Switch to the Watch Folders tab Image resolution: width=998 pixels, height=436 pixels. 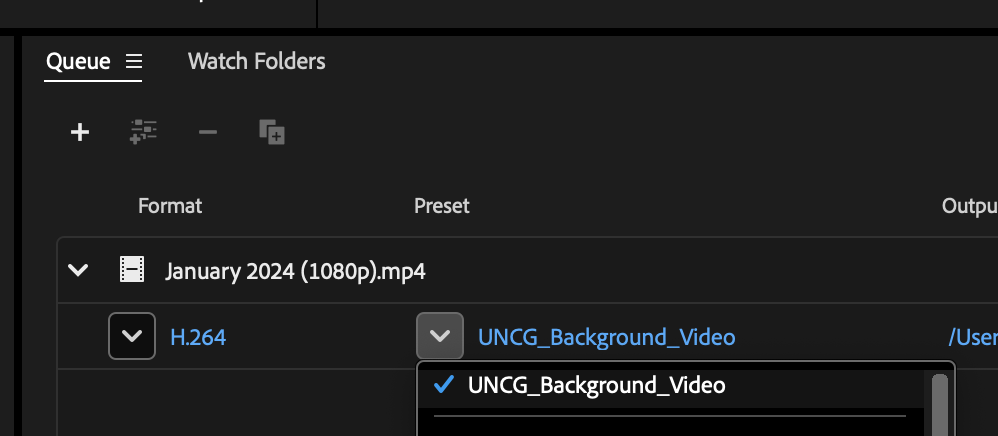tap(256, 62)
